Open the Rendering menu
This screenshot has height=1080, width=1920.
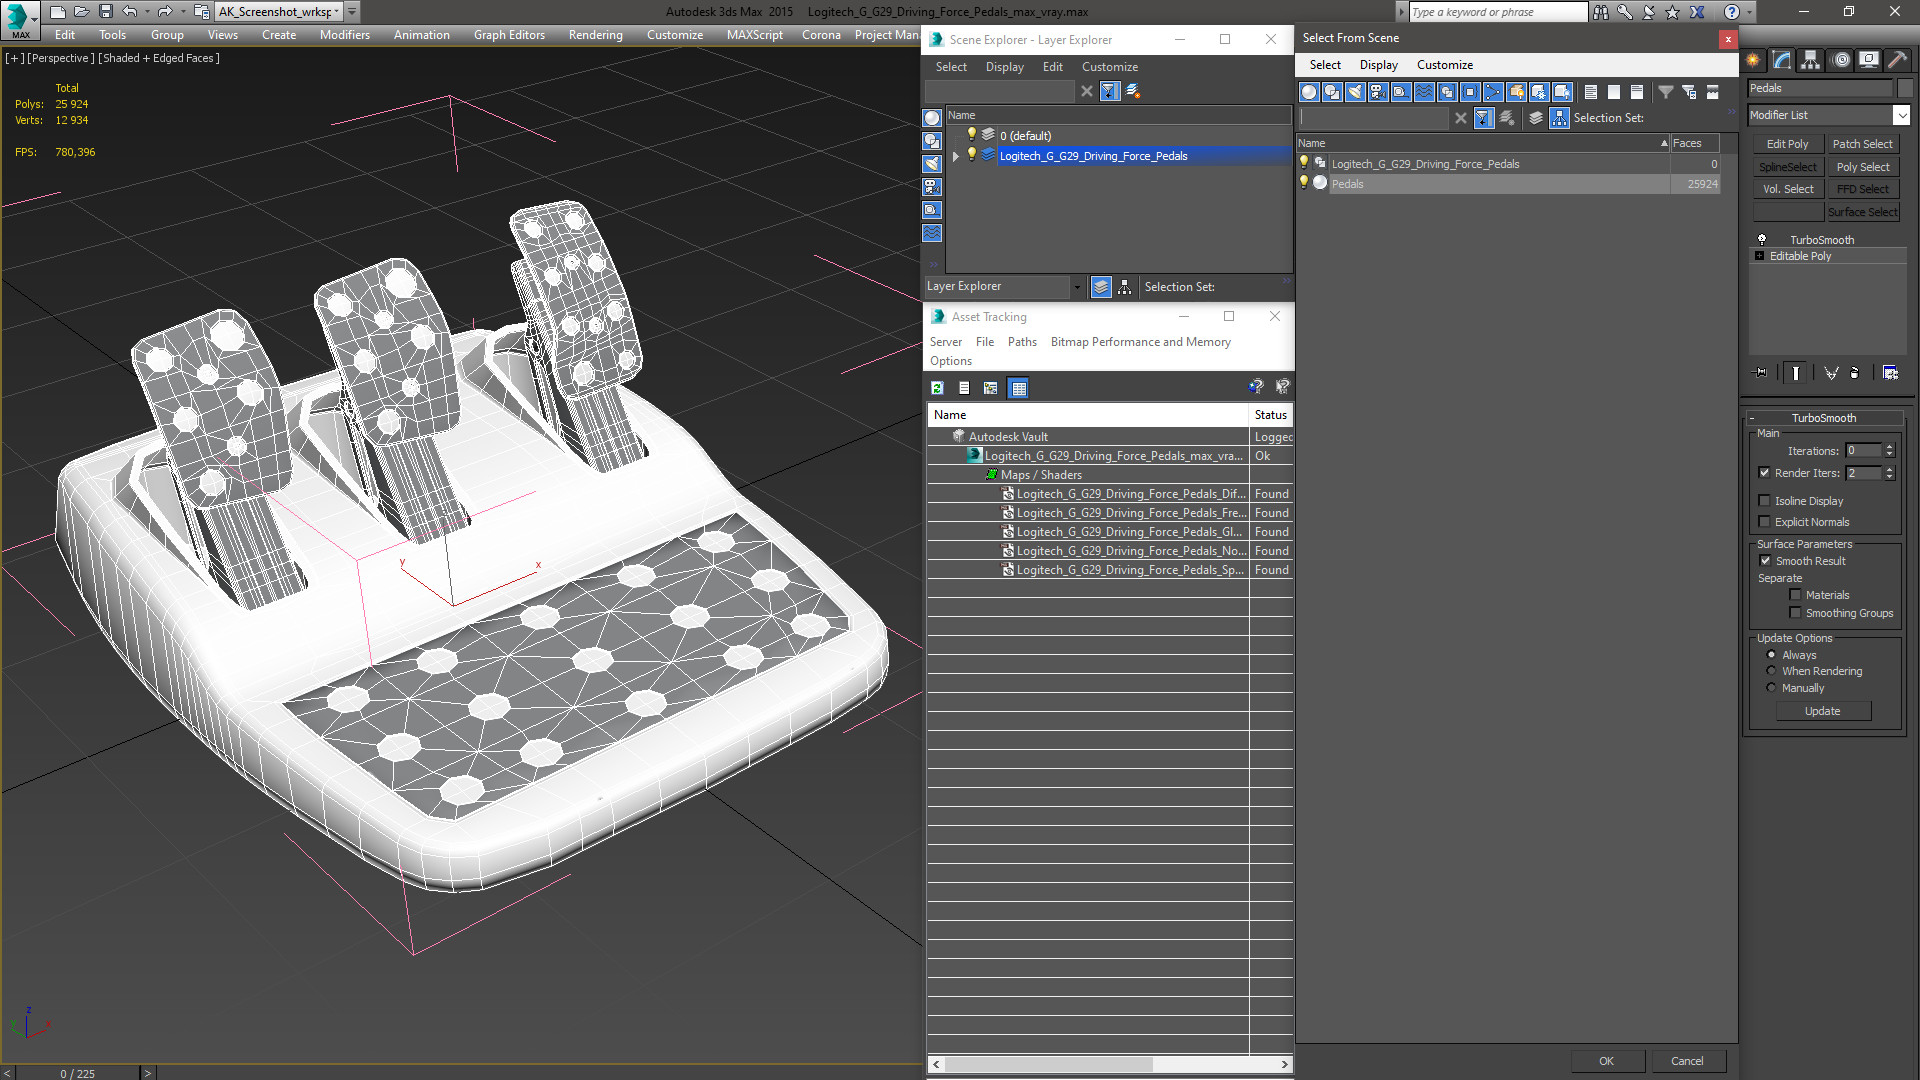[x=596, y=35]
